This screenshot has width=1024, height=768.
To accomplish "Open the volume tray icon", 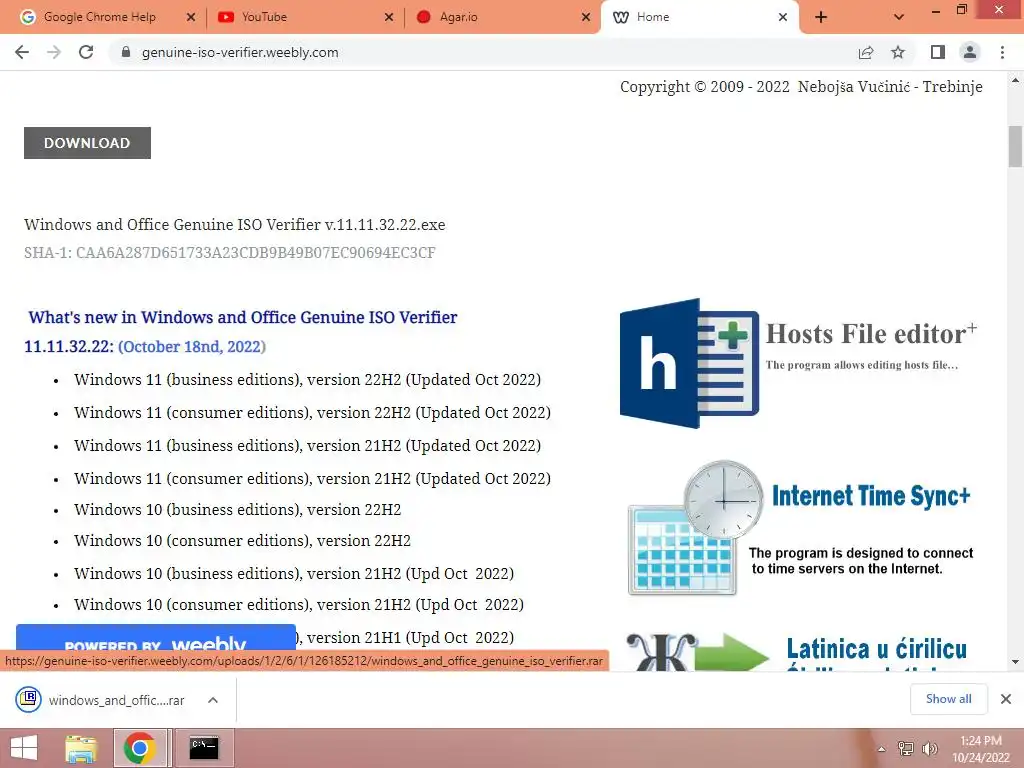I will (929, 748).
